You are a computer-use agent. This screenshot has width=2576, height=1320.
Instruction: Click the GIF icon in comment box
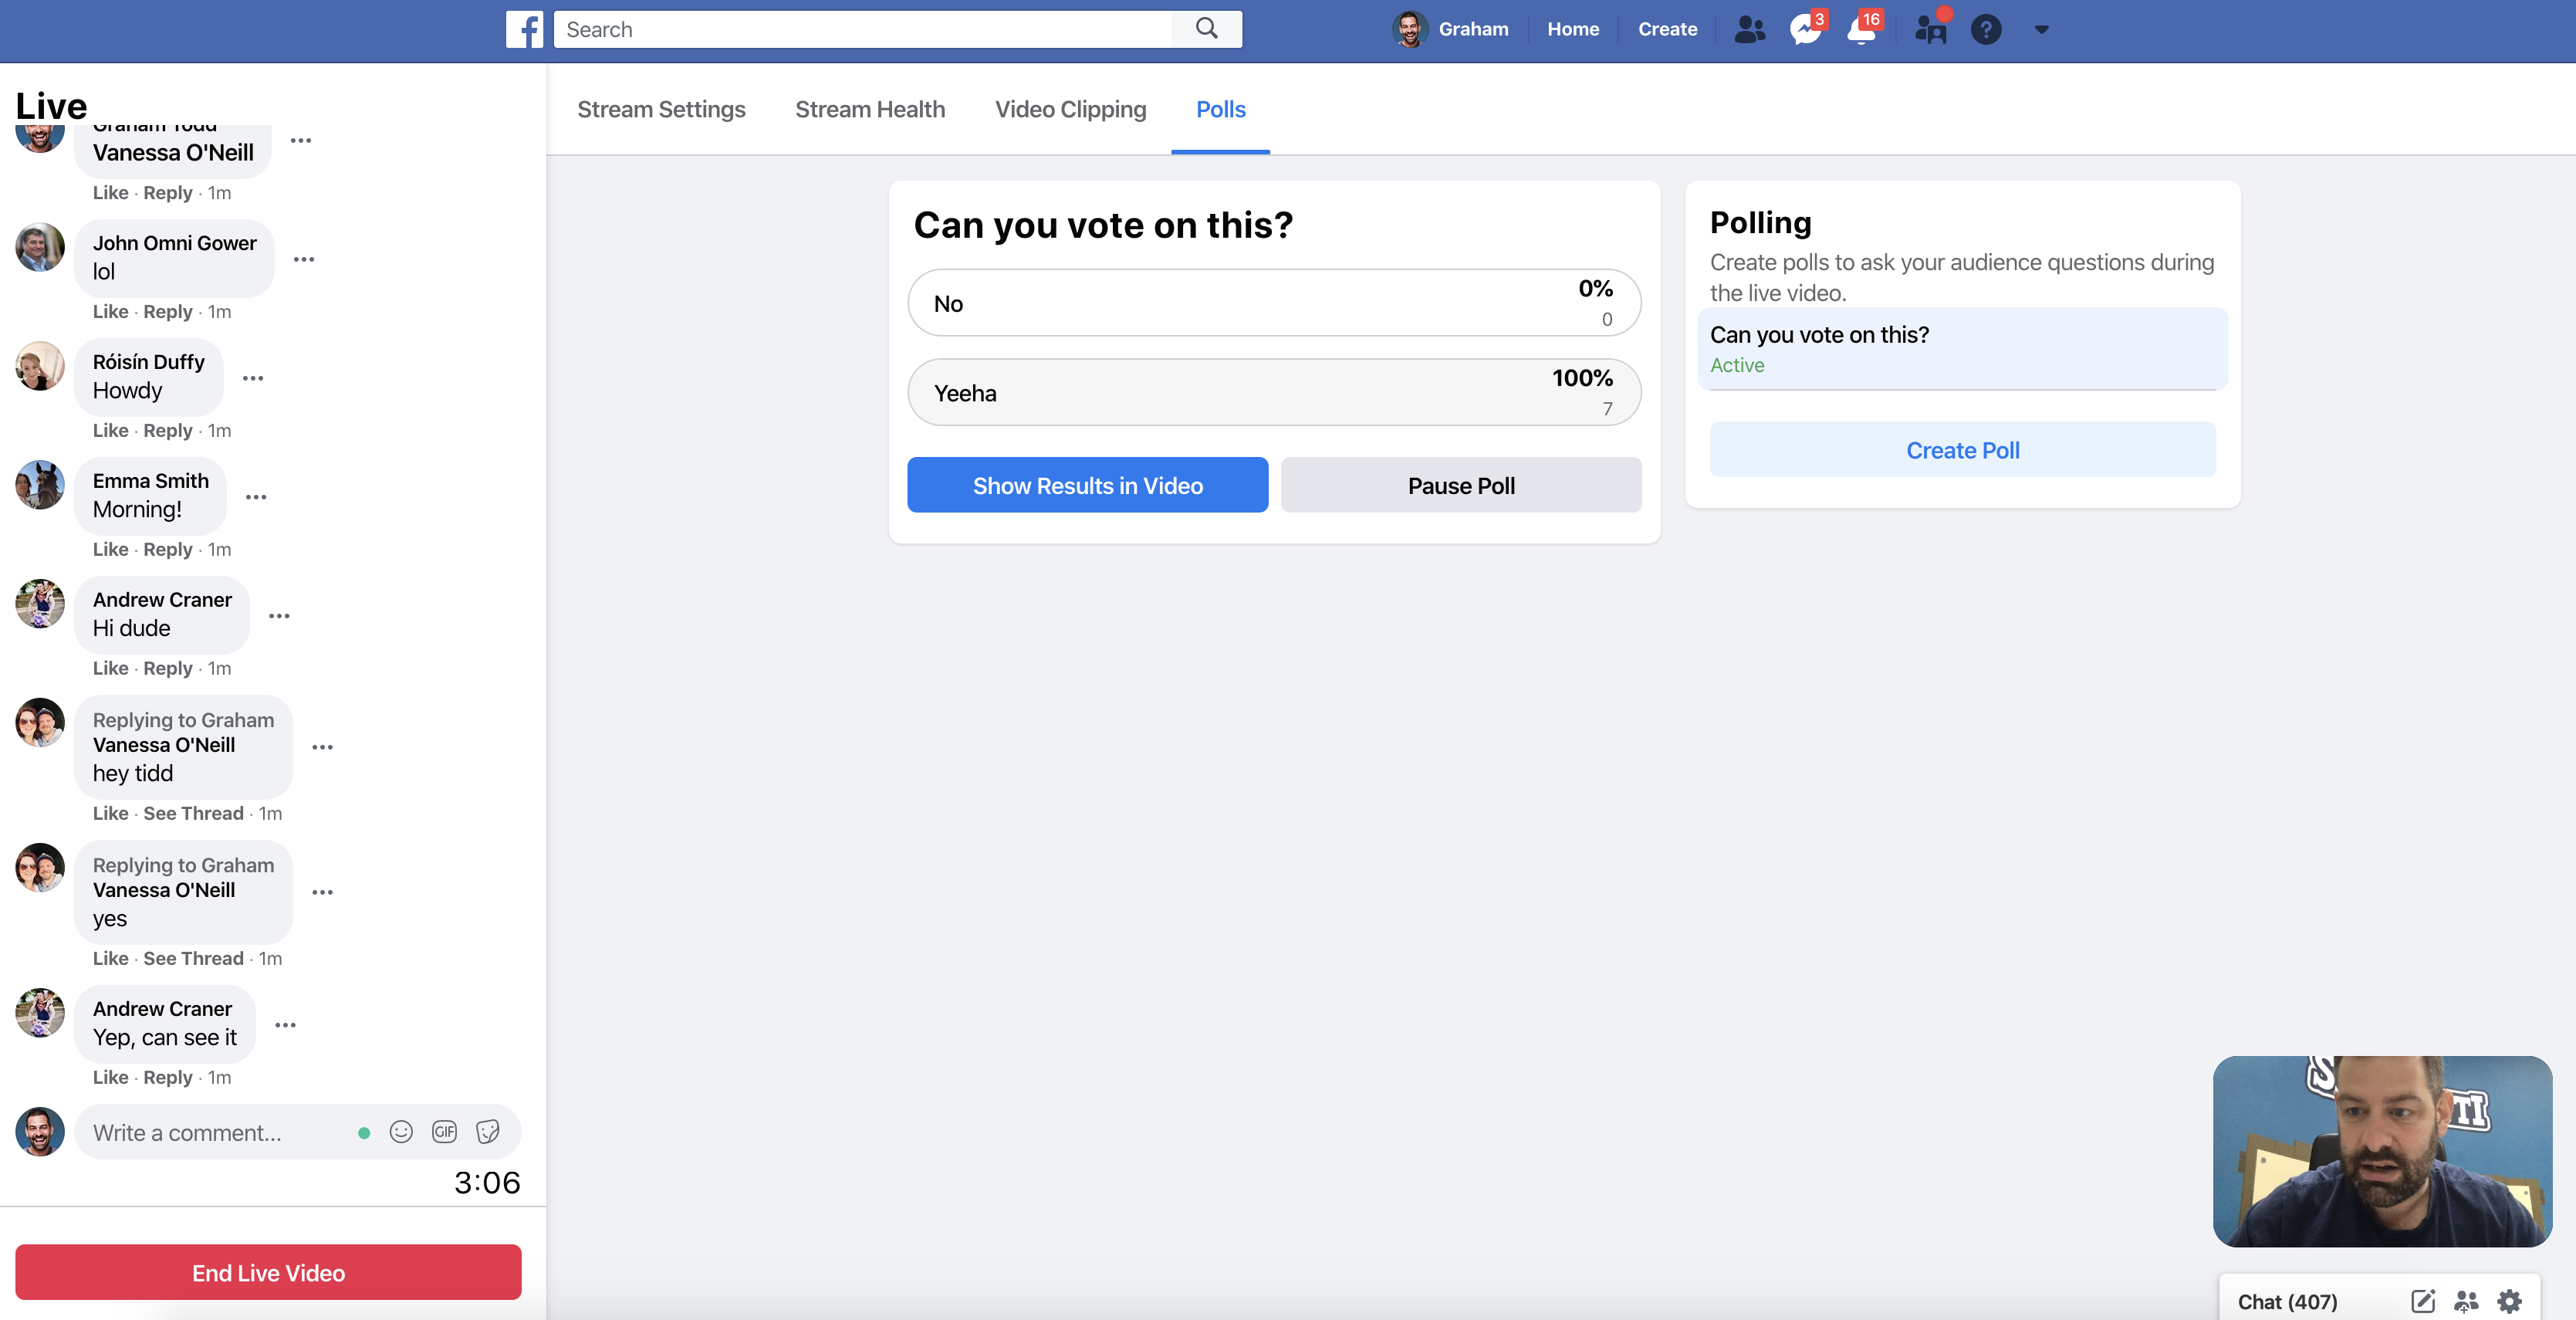tap(444, 1132)
